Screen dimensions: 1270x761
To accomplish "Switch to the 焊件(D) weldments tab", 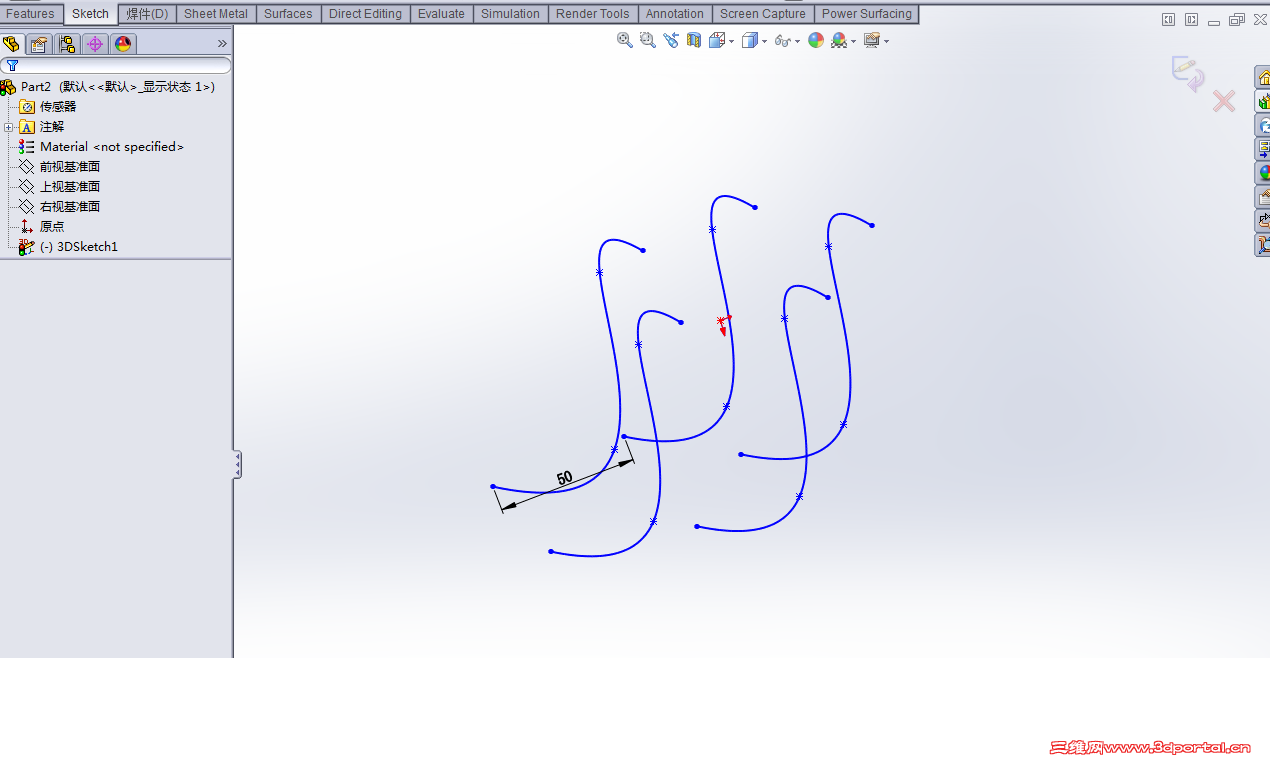I will (147, 14).
